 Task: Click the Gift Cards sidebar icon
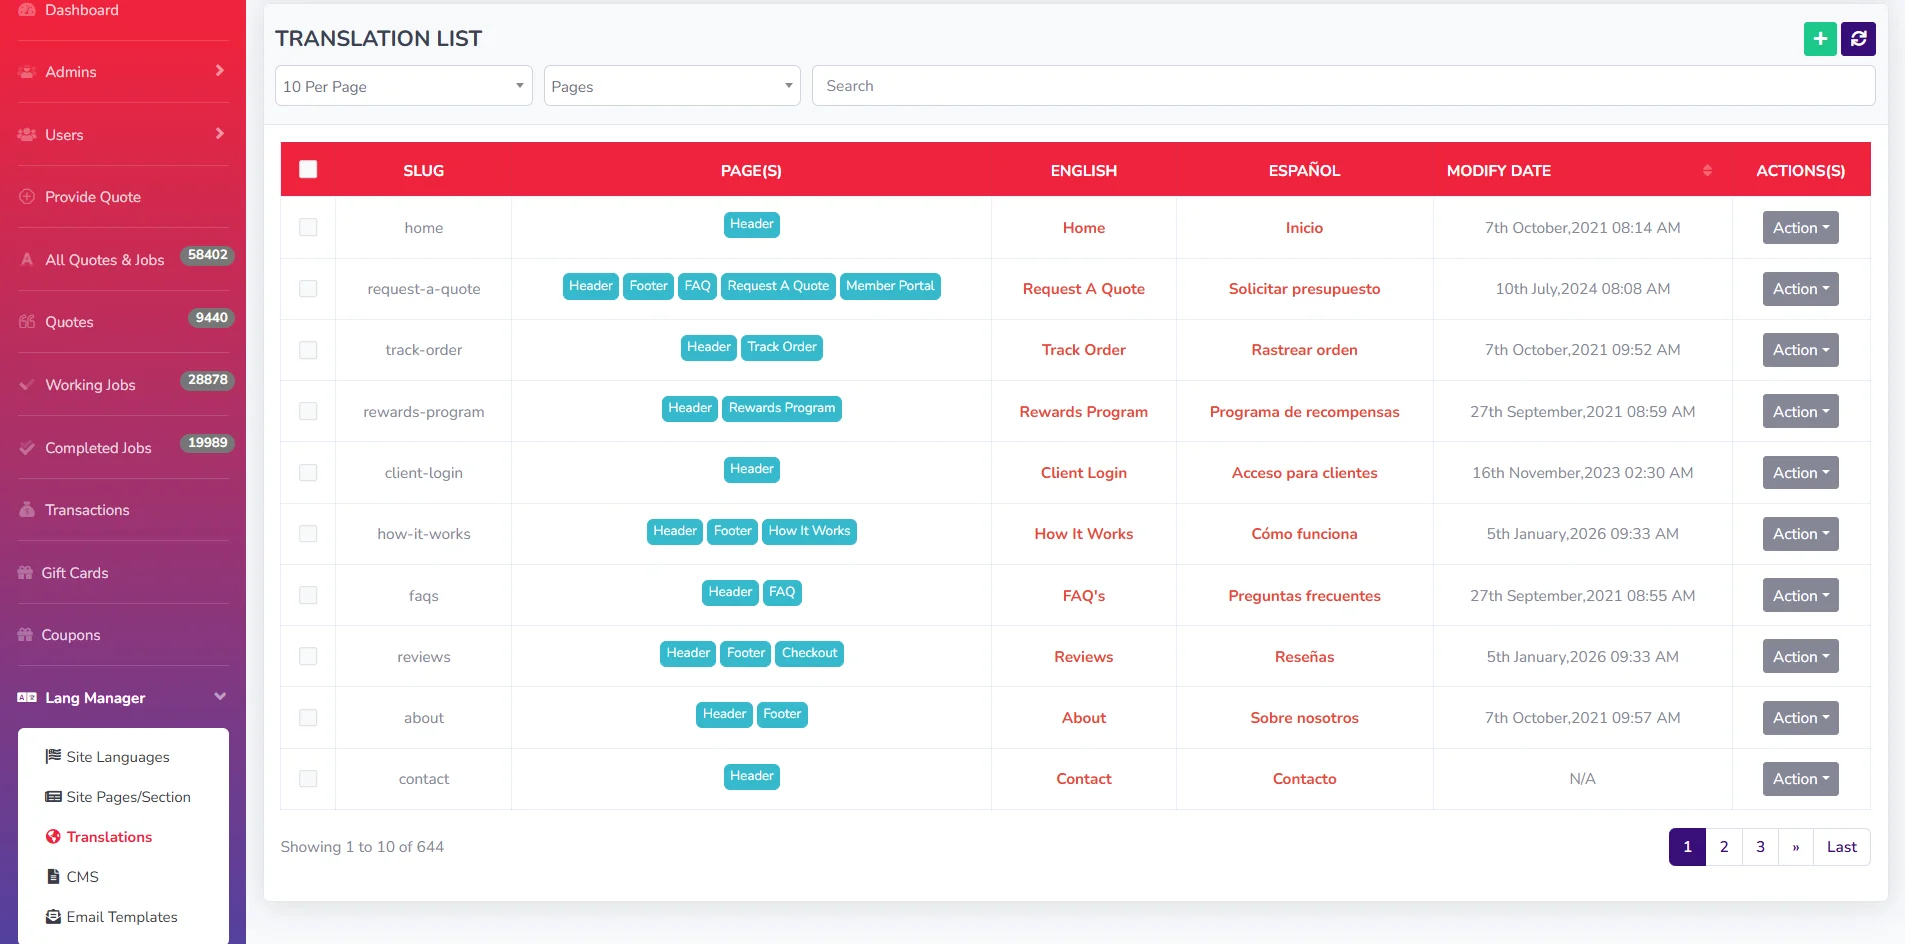25,573
